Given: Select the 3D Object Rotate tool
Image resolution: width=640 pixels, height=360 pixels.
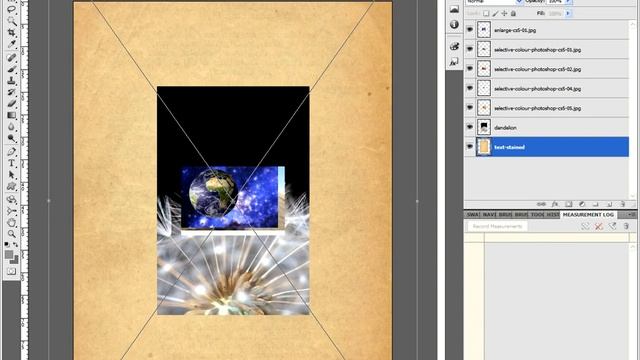Looking at the screenshot, I should (x=11, y=200).
